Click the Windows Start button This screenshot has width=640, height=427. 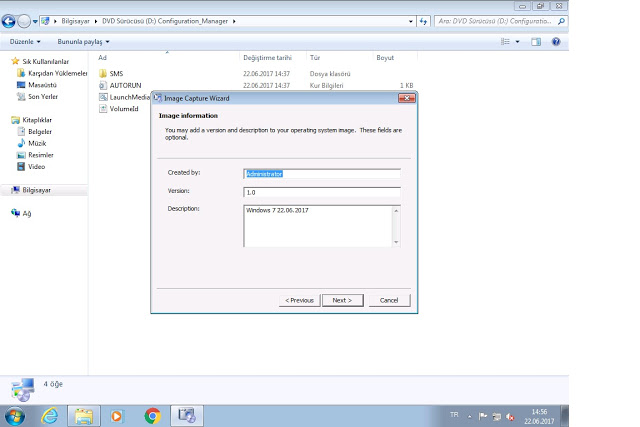[15, 414]
